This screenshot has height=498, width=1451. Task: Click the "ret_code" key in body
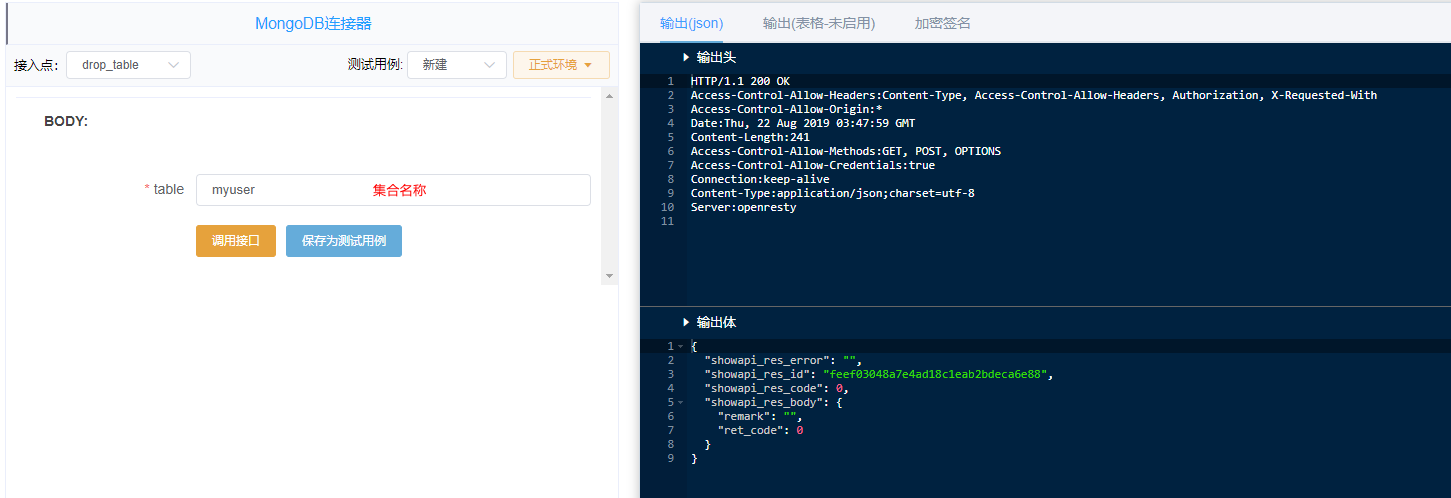pos(750,430)
